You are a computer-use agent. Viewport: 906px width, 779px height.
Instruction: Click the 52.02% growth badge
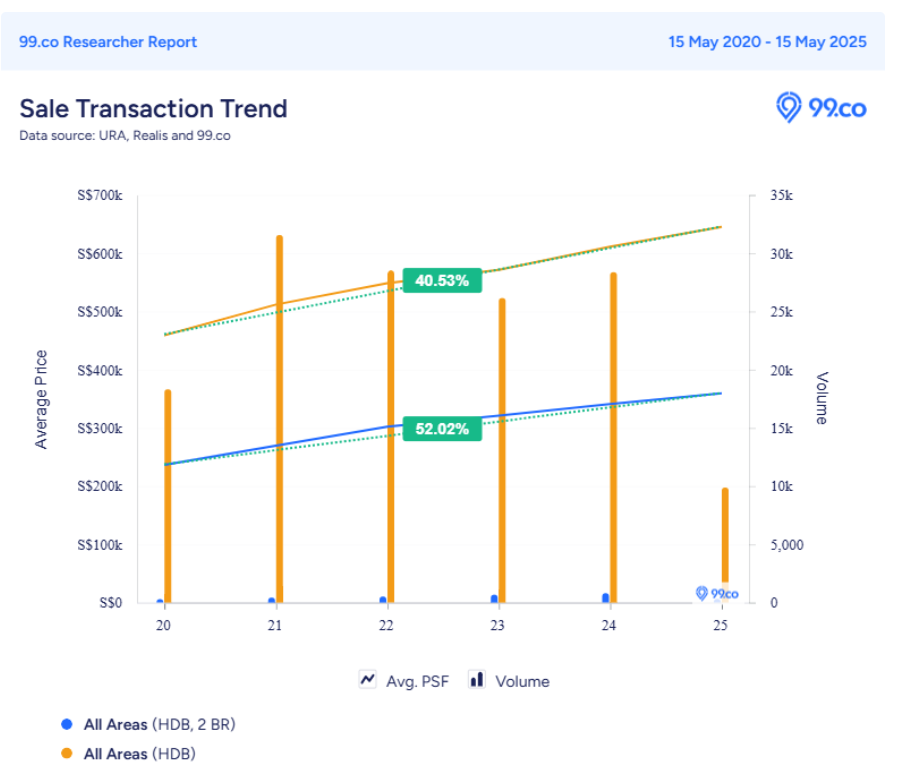442,429
